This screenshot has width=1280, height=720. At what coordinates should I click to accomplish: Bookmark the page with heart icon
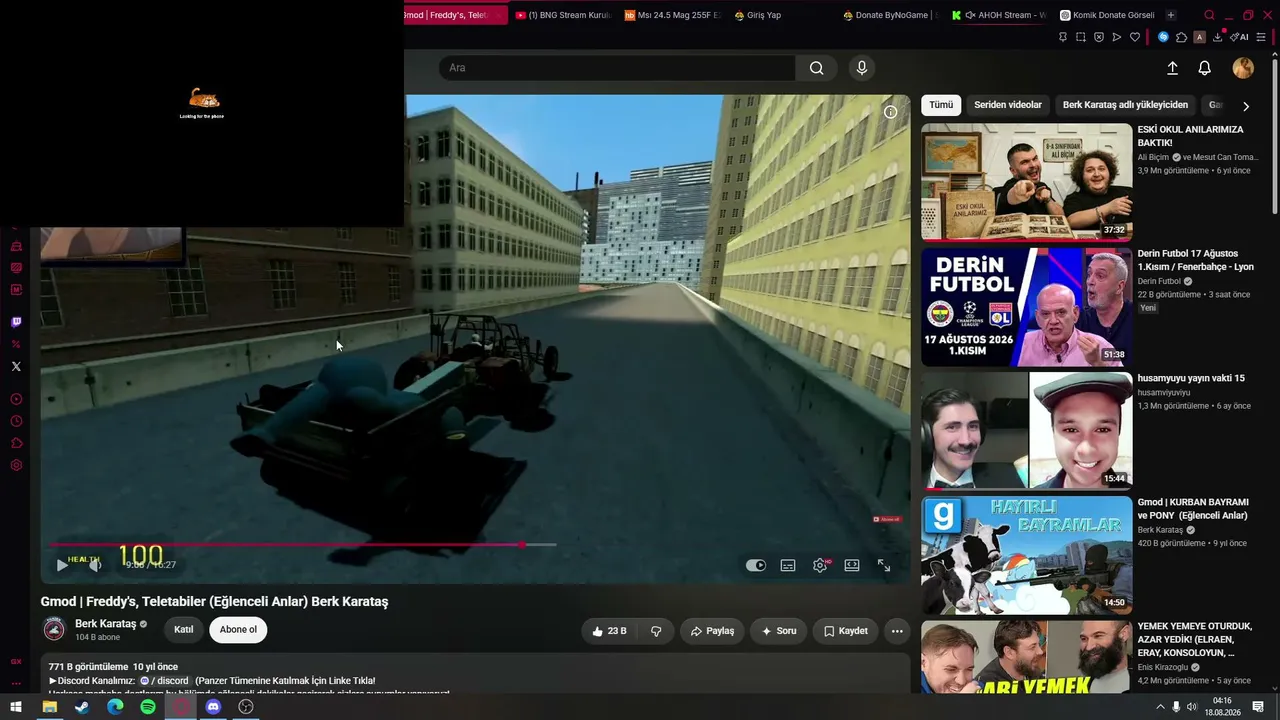pyautogui.click(x=1135, y=37)
